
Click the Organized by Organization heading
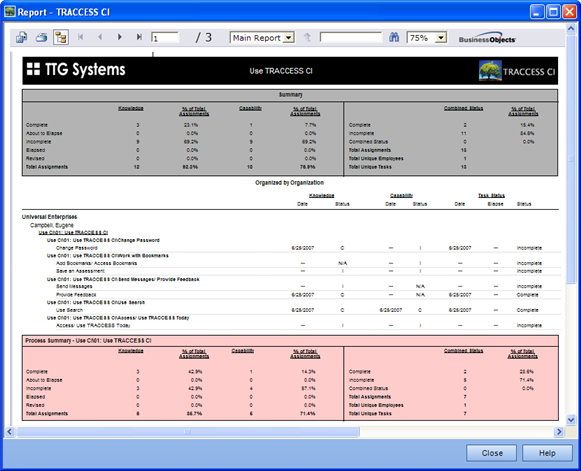point(289,183)
